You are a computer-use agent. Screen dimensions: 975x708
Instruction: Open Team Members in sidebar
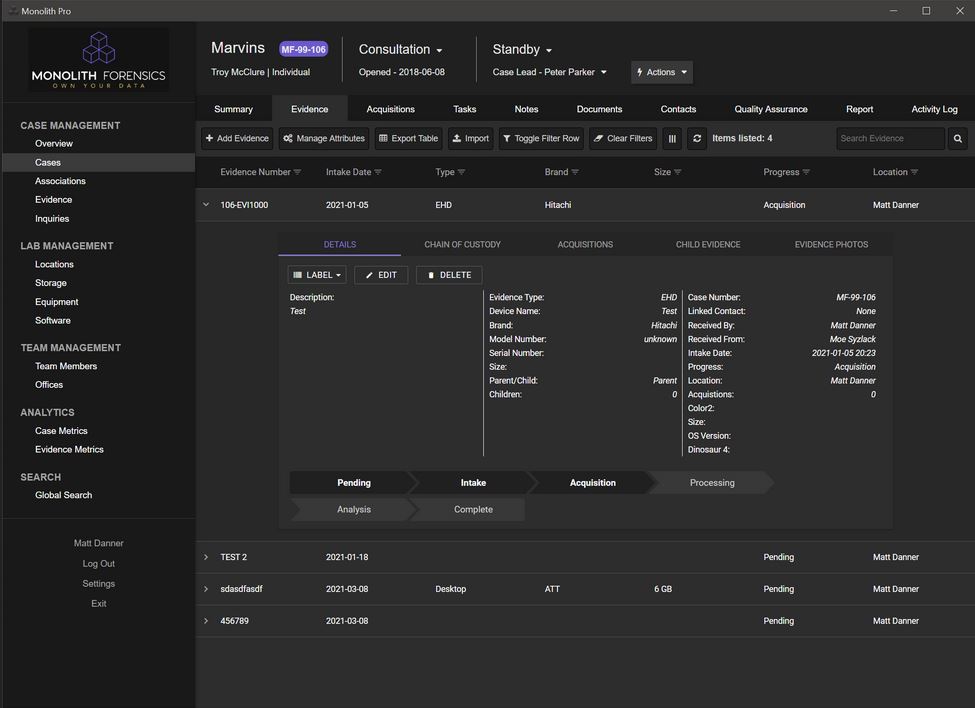coord(66,366)
